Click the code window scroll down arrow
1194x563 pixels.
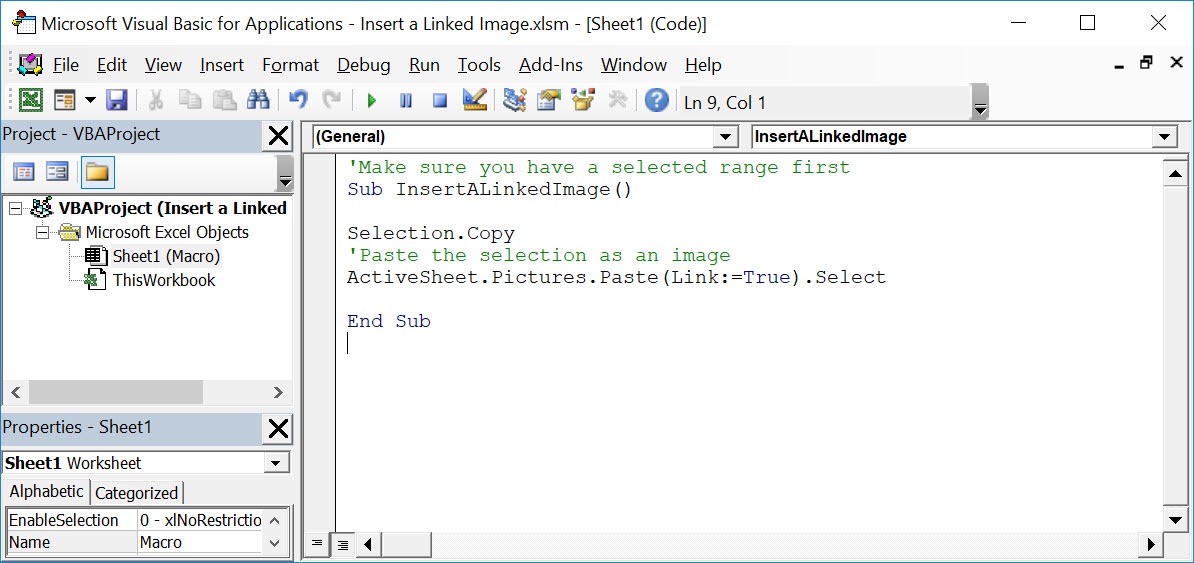coord(1175,520)
